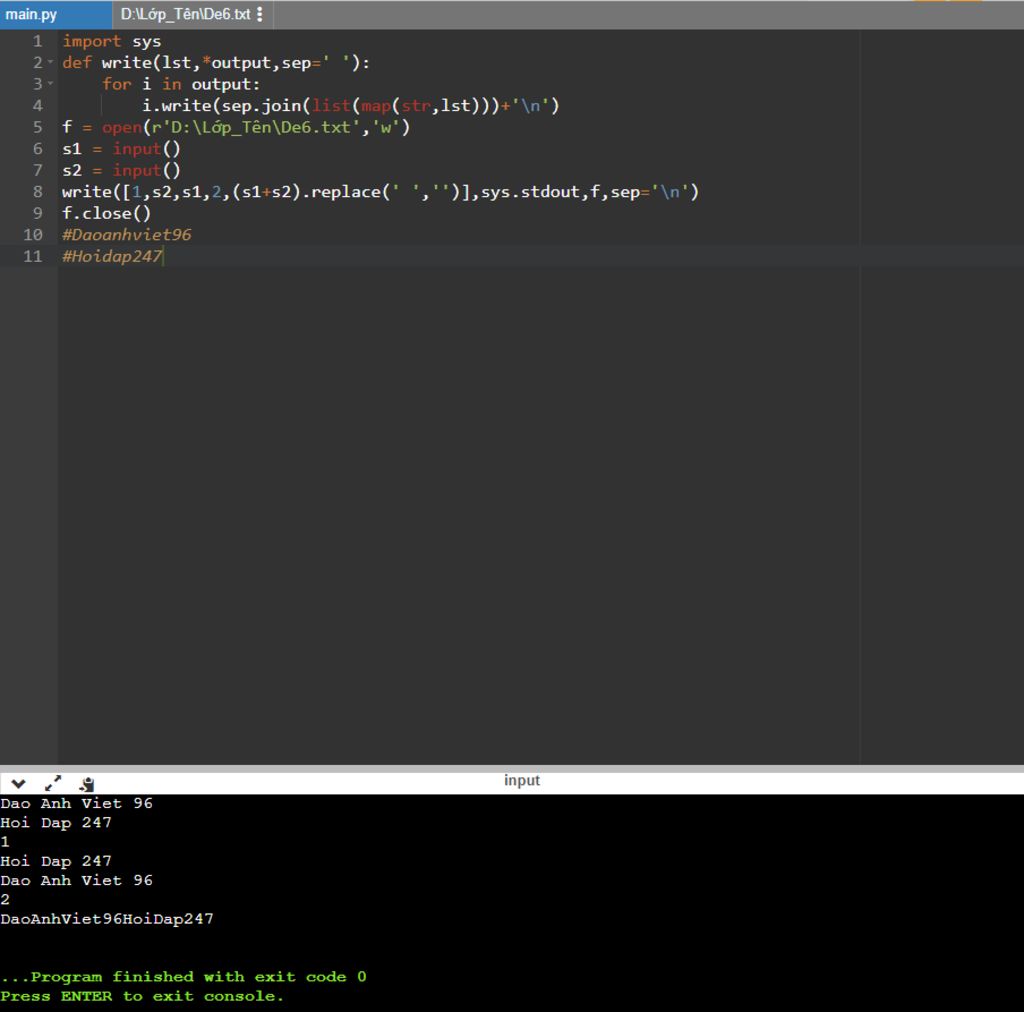The width and height of the screenshot is (1024, 1012).
Task: Click the 'f = open(...' code line
Action: 236,127
